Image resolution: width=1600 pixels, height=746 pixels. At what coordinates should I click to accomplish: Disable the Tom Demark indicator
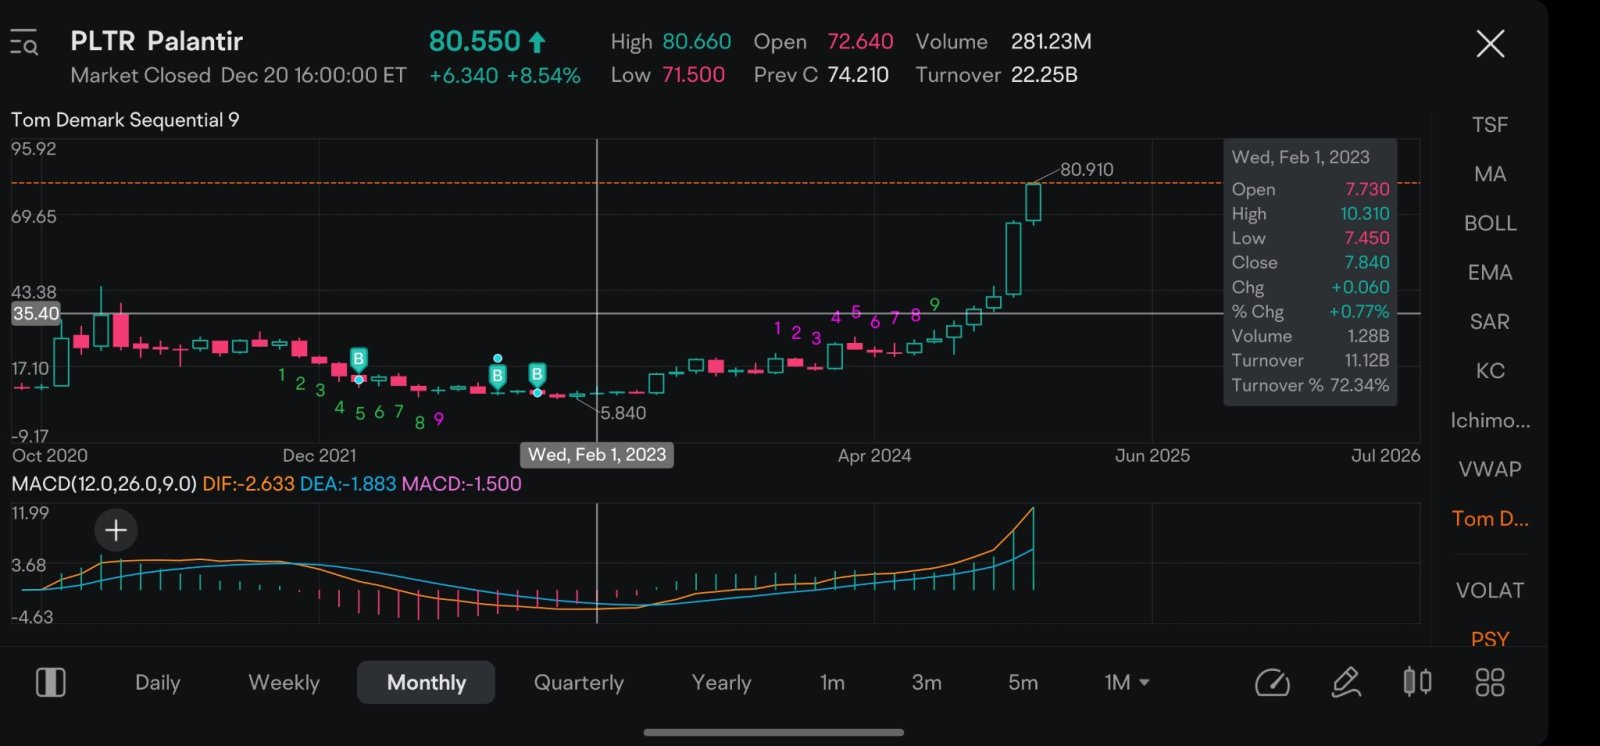point(1489,518)
